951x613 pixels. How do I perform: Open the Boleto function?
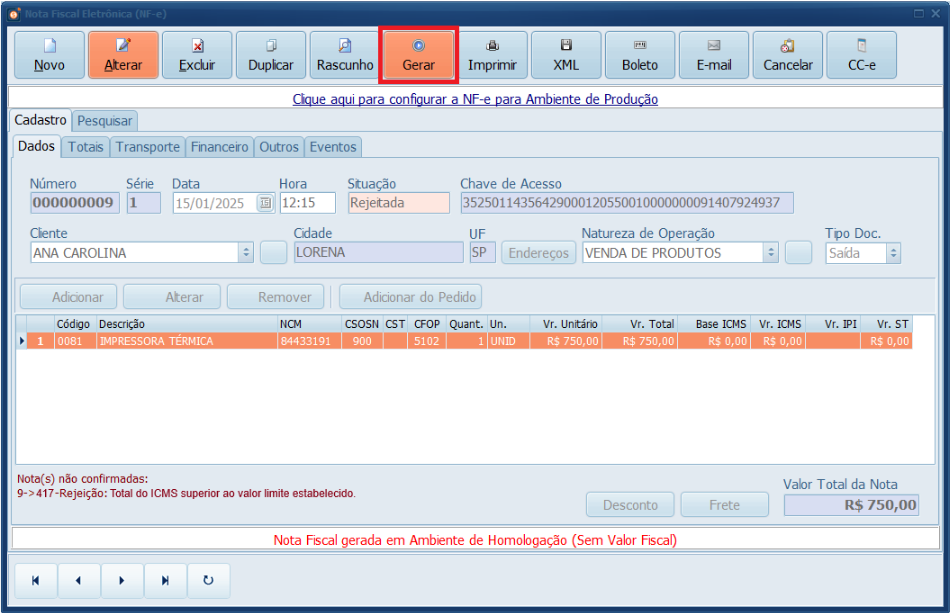pos(639,55)
